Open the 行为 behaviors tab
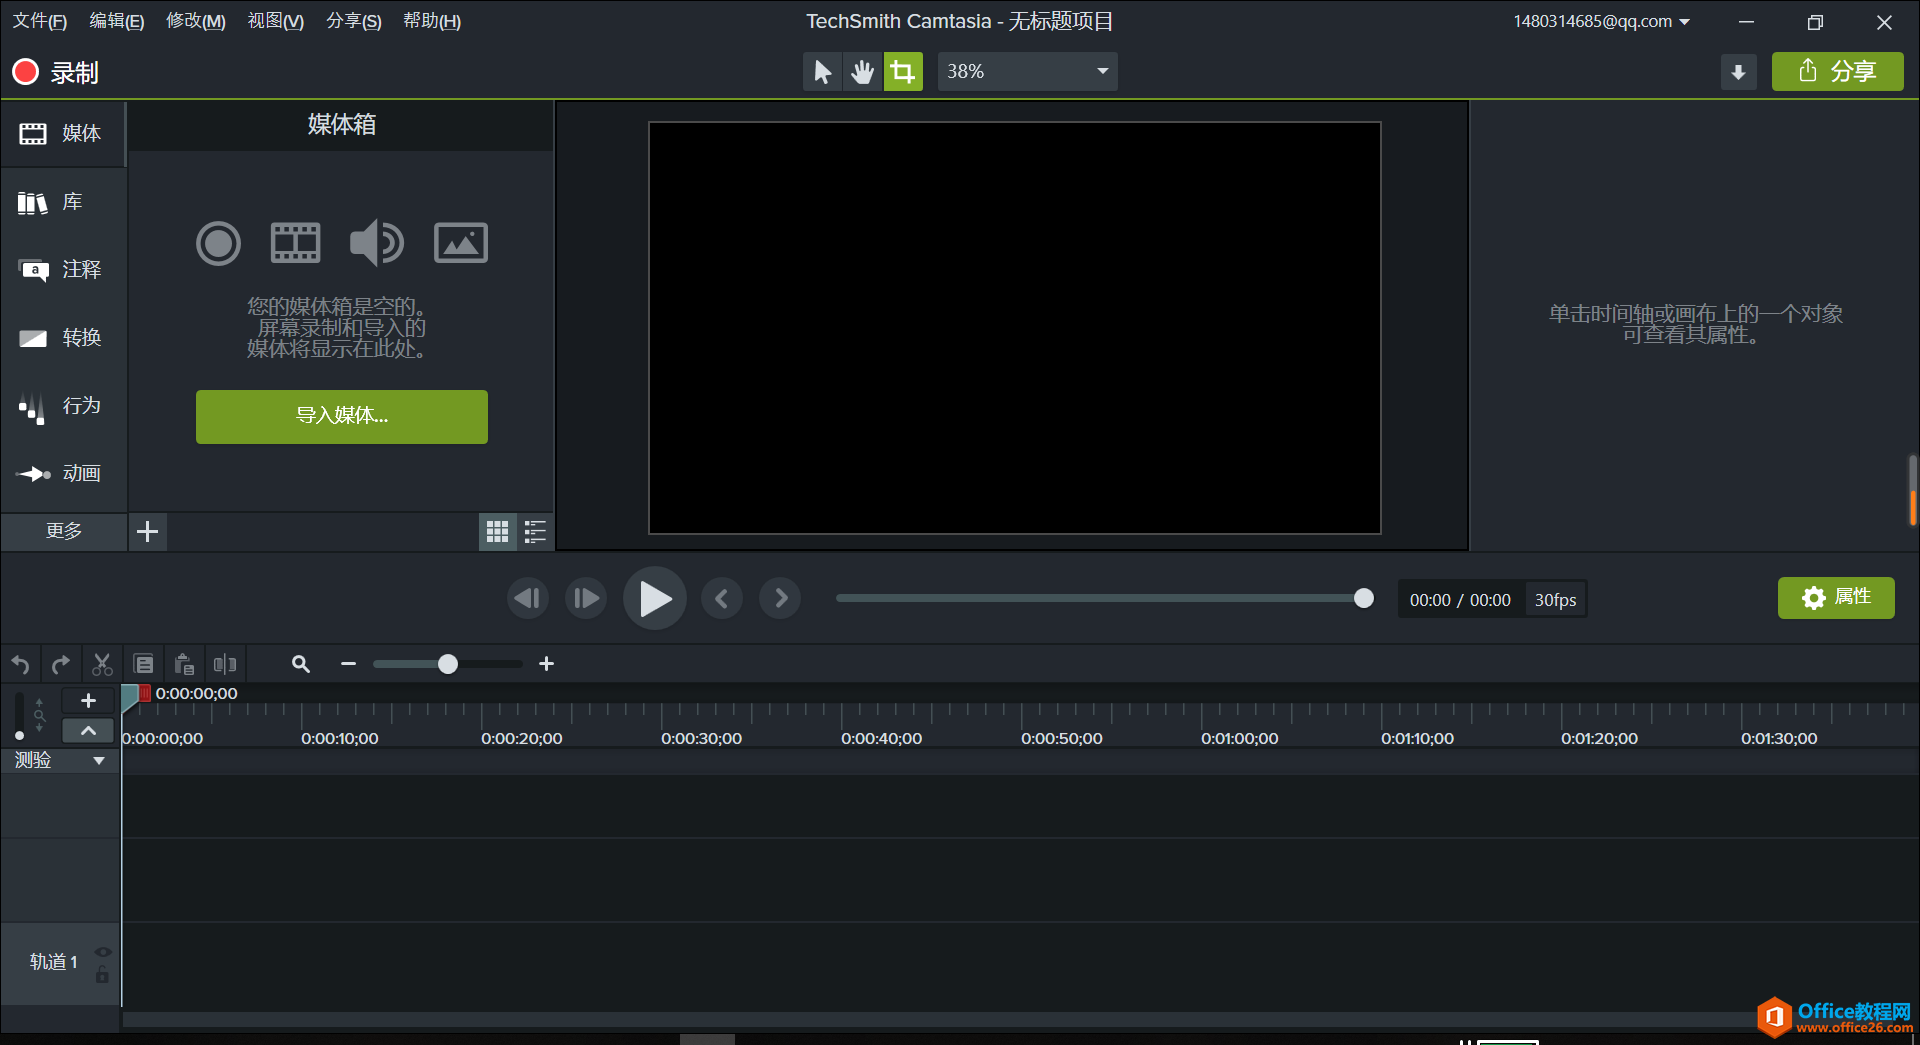Image resolution: width=1920 pixels, height=1045 pixels. 62,406
